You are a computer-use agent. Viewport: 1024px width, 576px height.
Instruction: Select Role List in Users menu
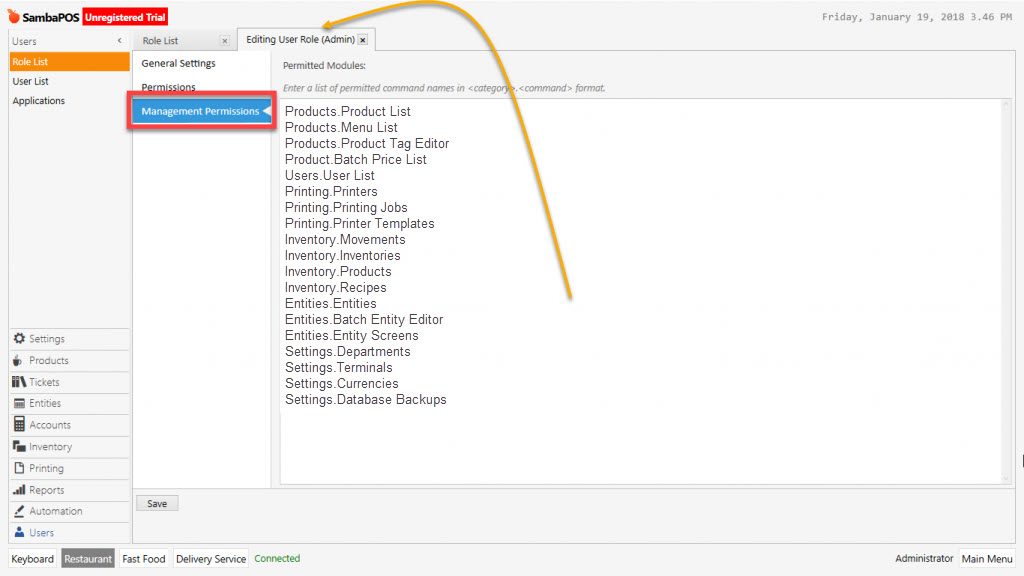coord(69,61)
